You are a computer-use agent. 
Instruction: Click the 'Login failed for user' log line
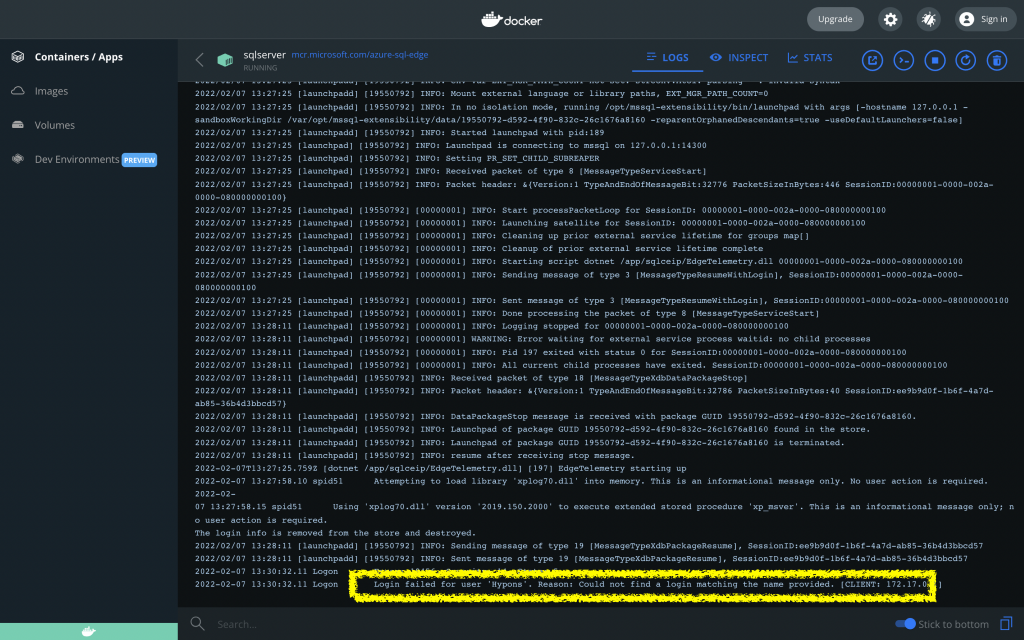tap(568, 584)
